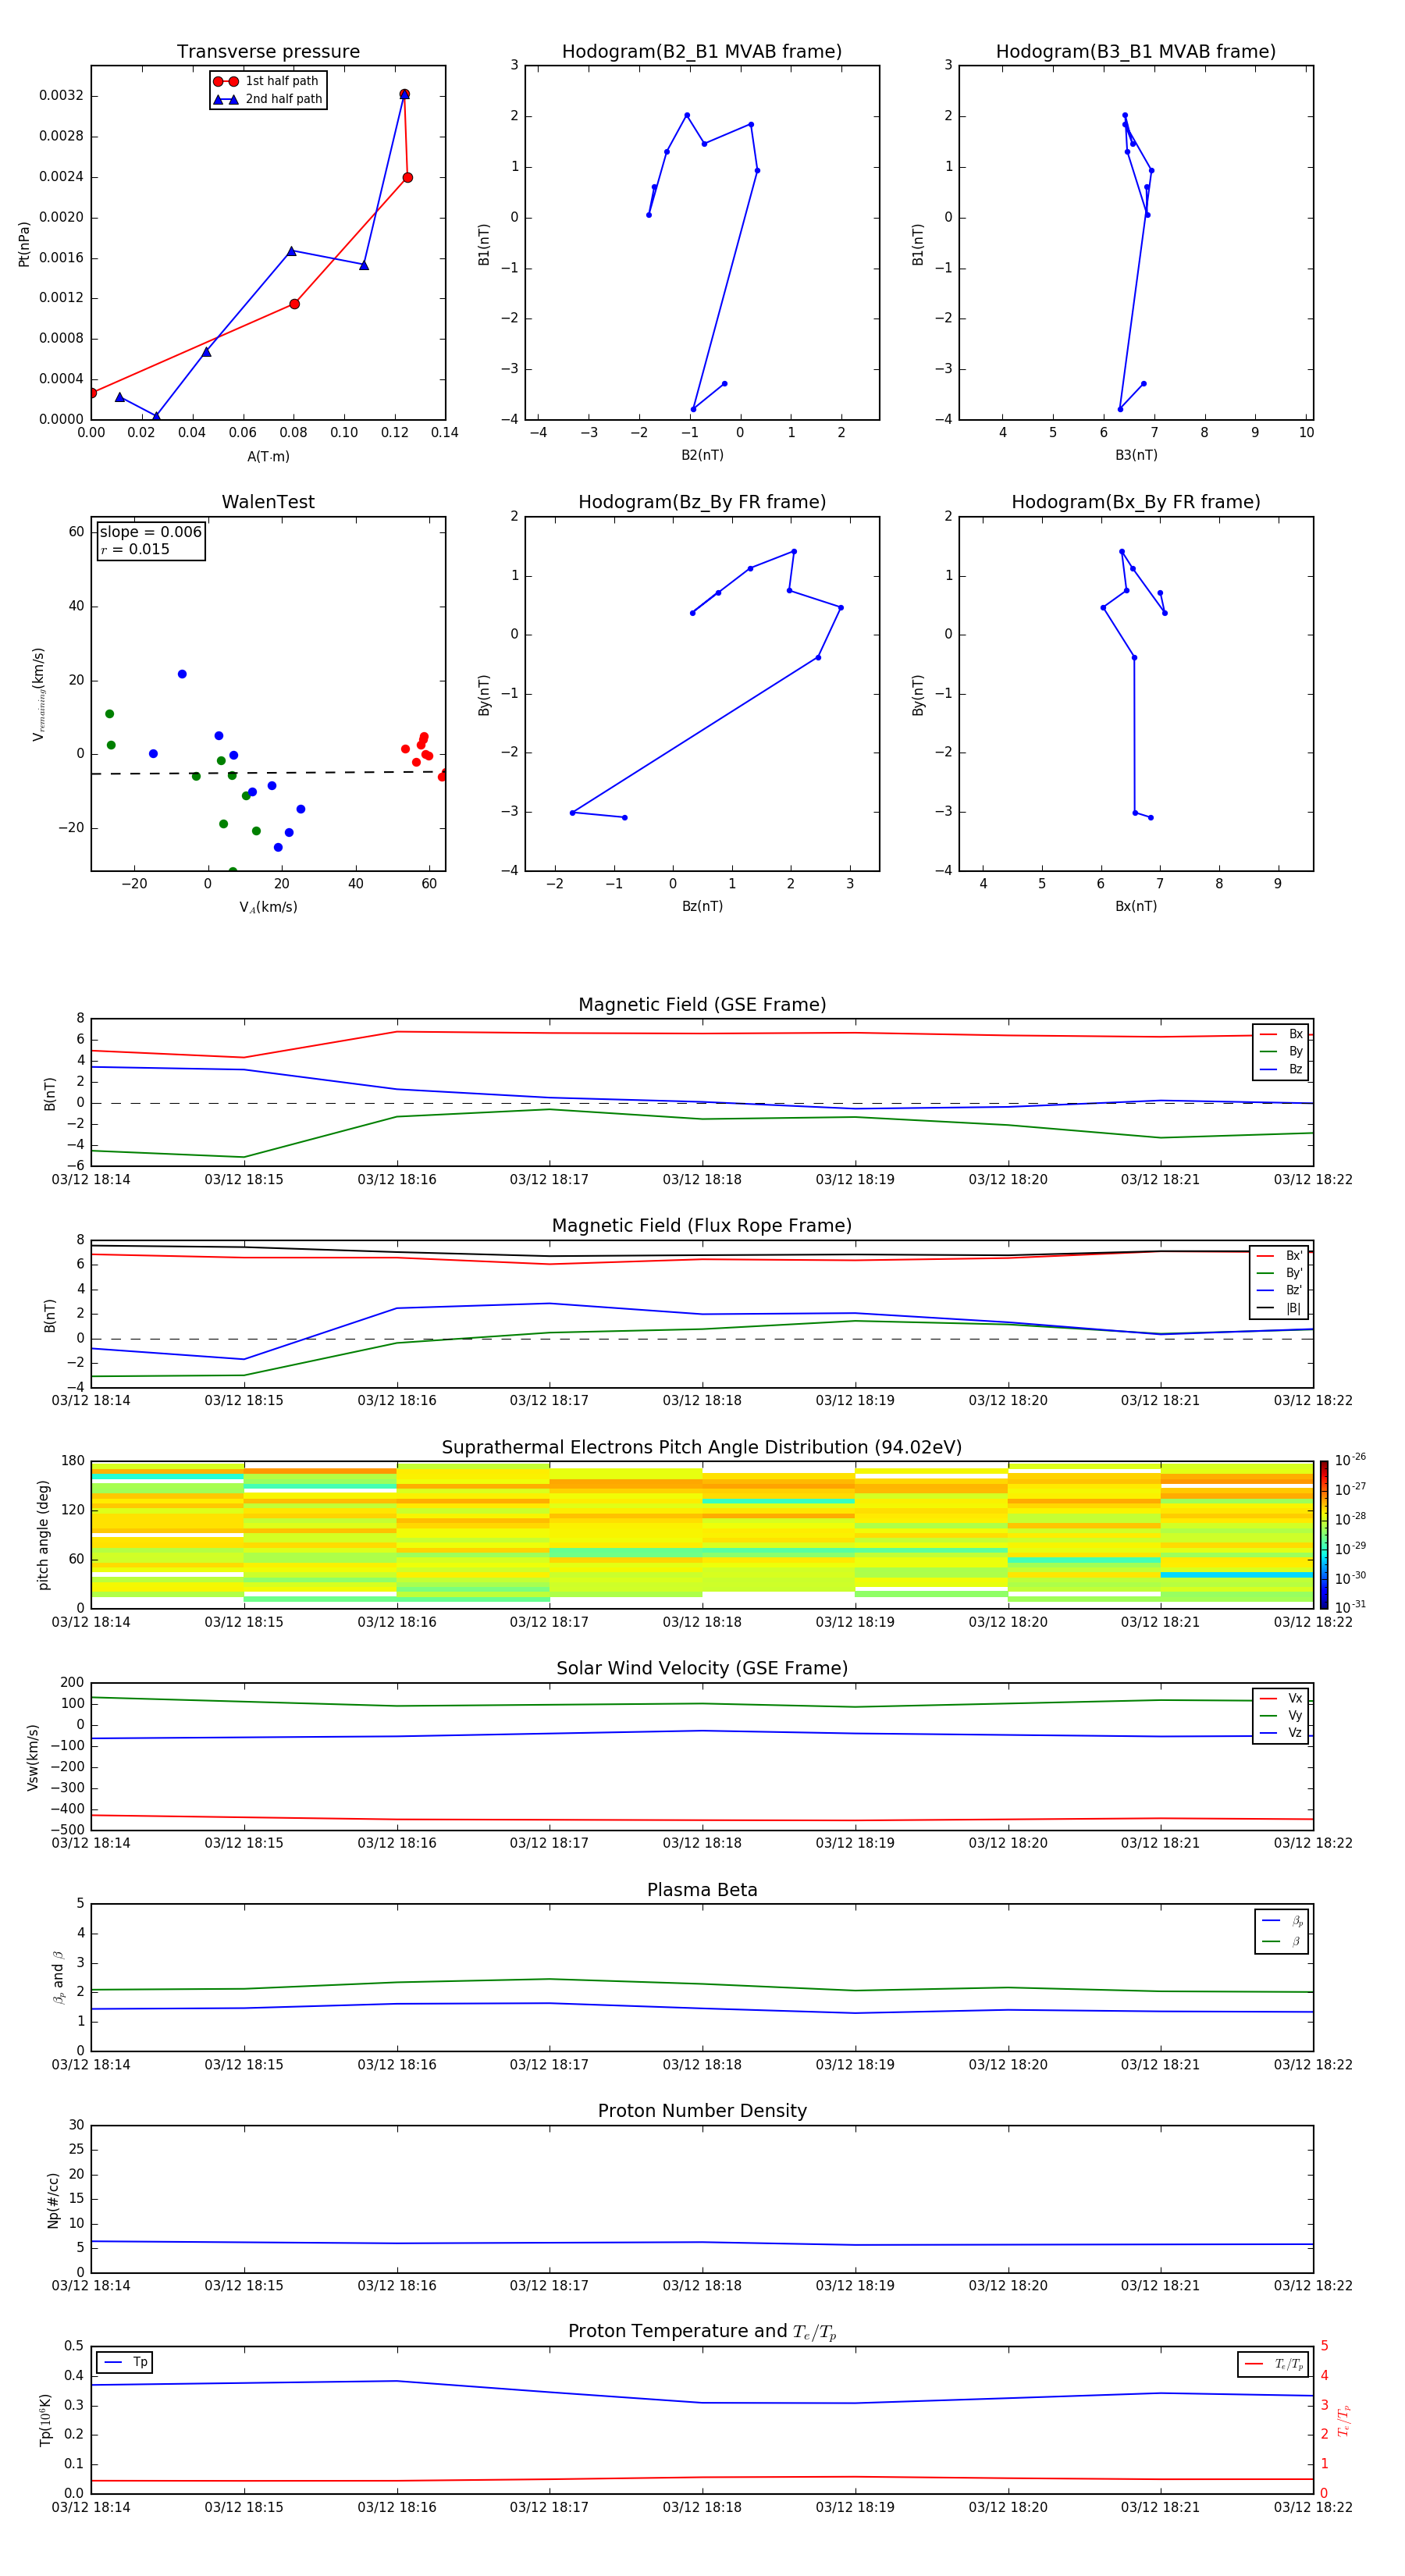Select the "Solar Wind Velocity (GSE Frame)" title

coord(702,1668)
